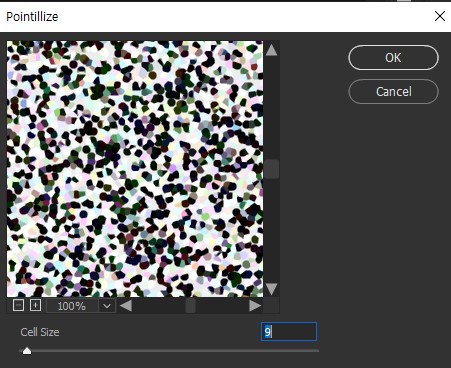
Task: Click the vertical scrollbar thumb of preview
Action: 272,169
